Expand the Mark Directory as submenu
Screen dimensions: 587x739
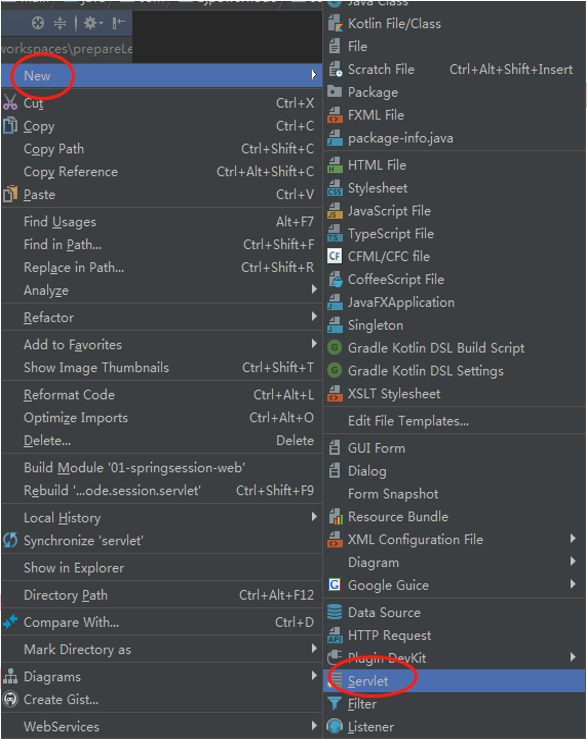[x=162, y=649]
